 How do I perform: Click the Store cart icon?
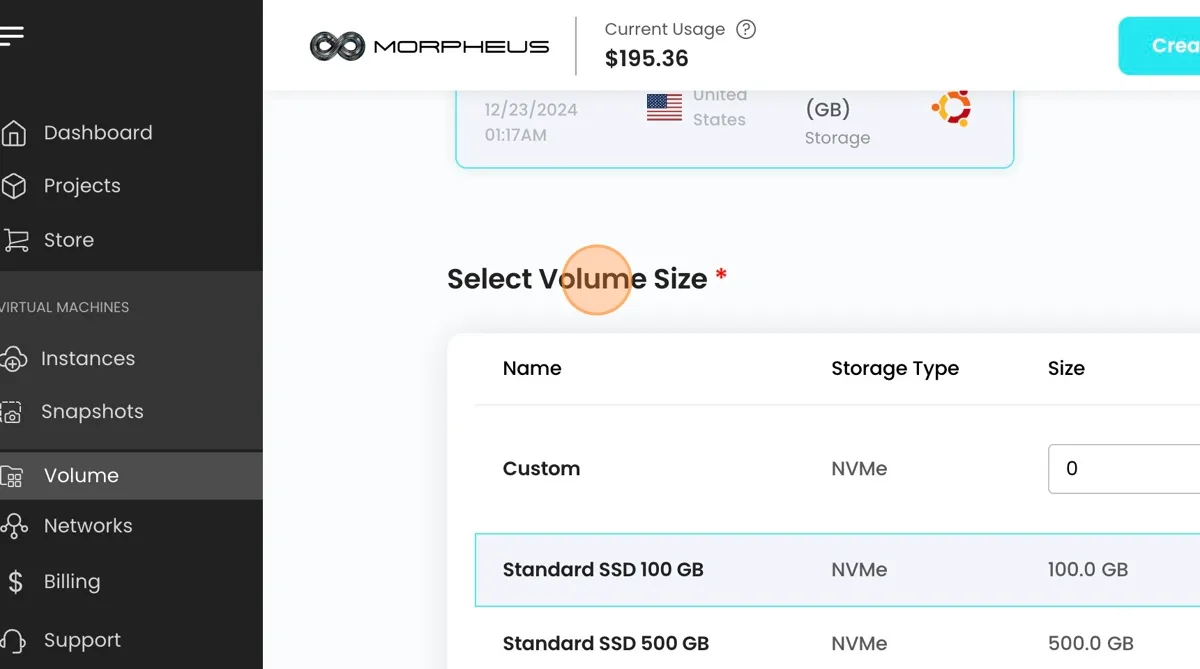click(14, 240)
